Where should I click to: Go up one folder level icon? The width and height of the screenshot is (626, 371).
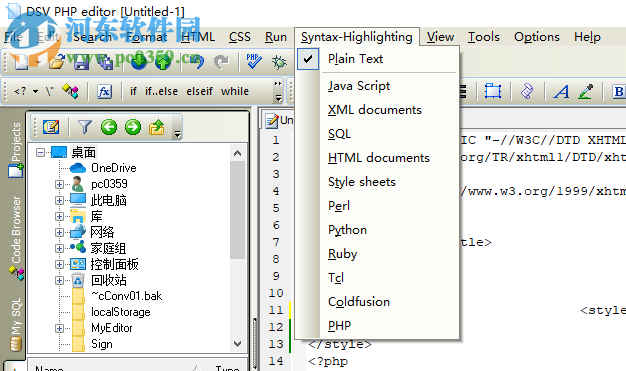click(156, 127)
